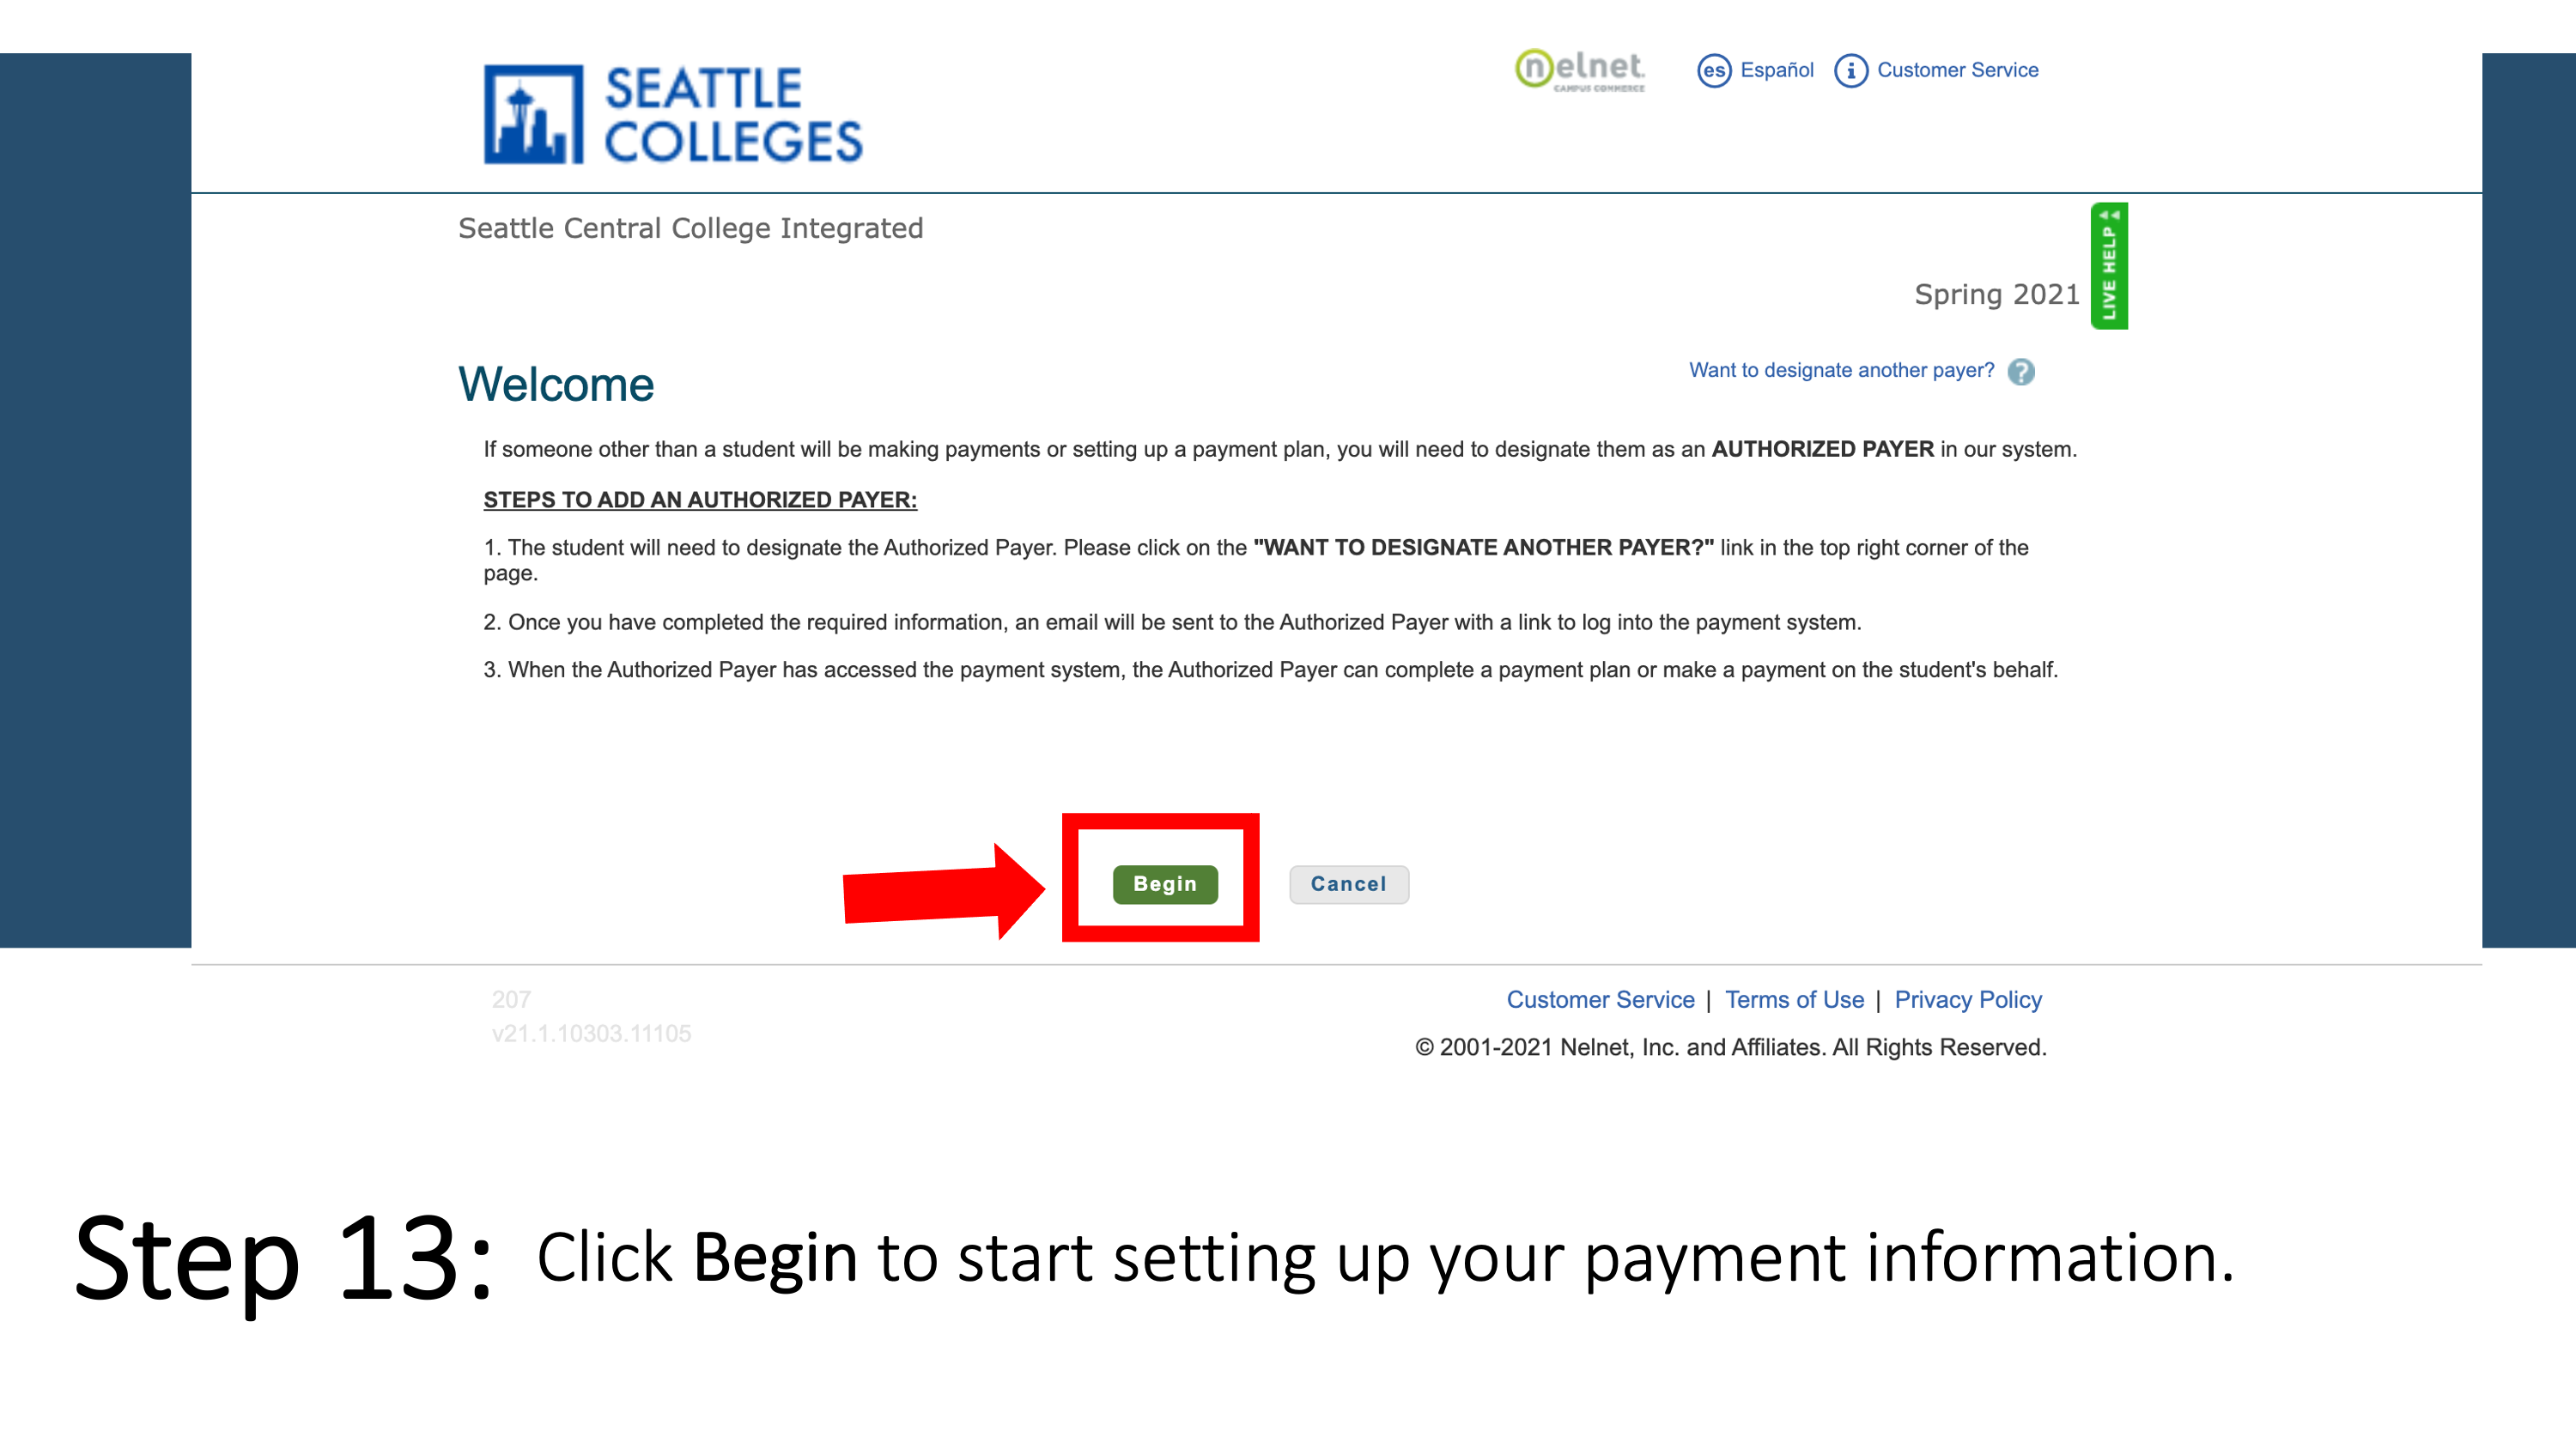Click Begin to start payment setup
2576x1449 pixels.
(1164, 882)
